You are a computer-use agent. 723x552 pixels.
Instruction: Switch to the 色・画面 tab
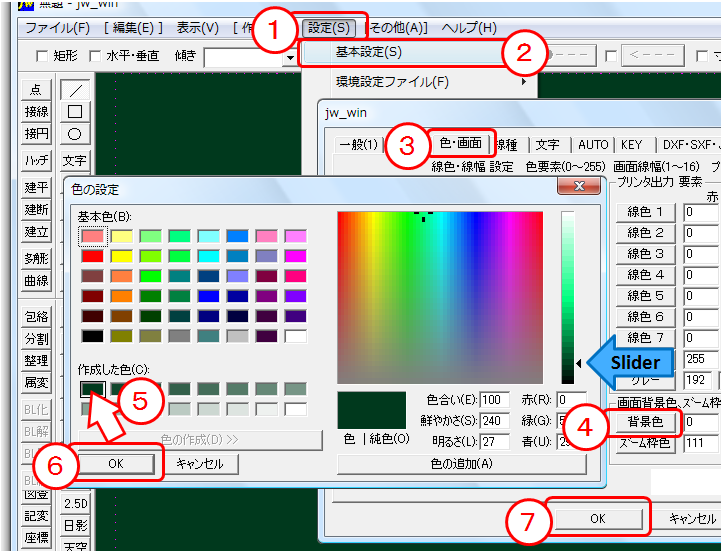pos(461,144)
